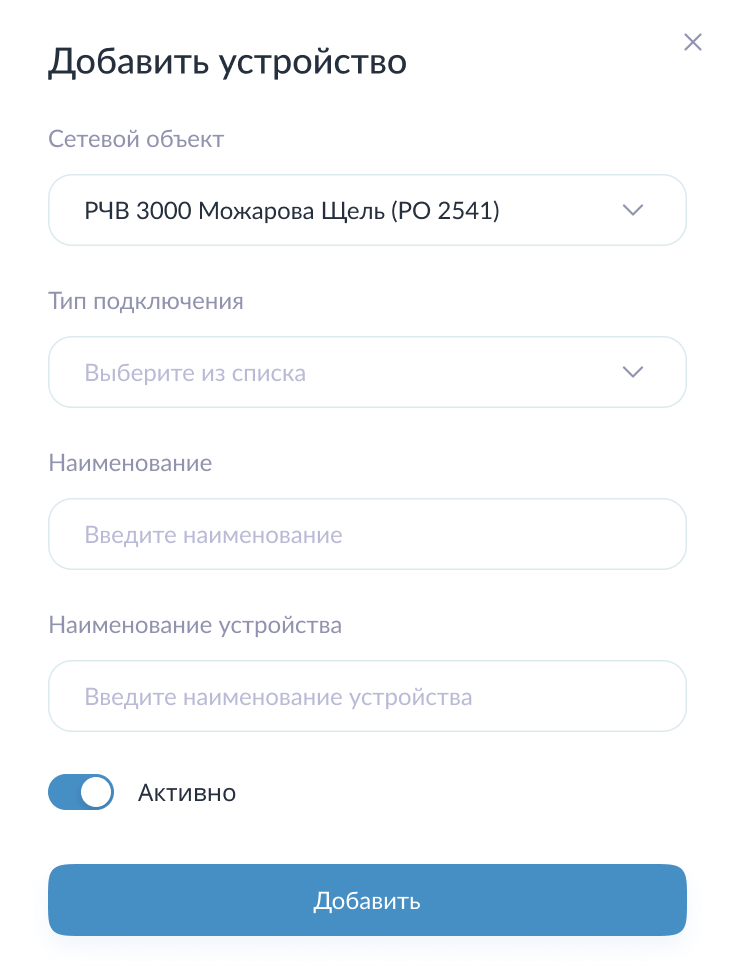Submit the new device form
735x972 pixels.
click(367, 900)
